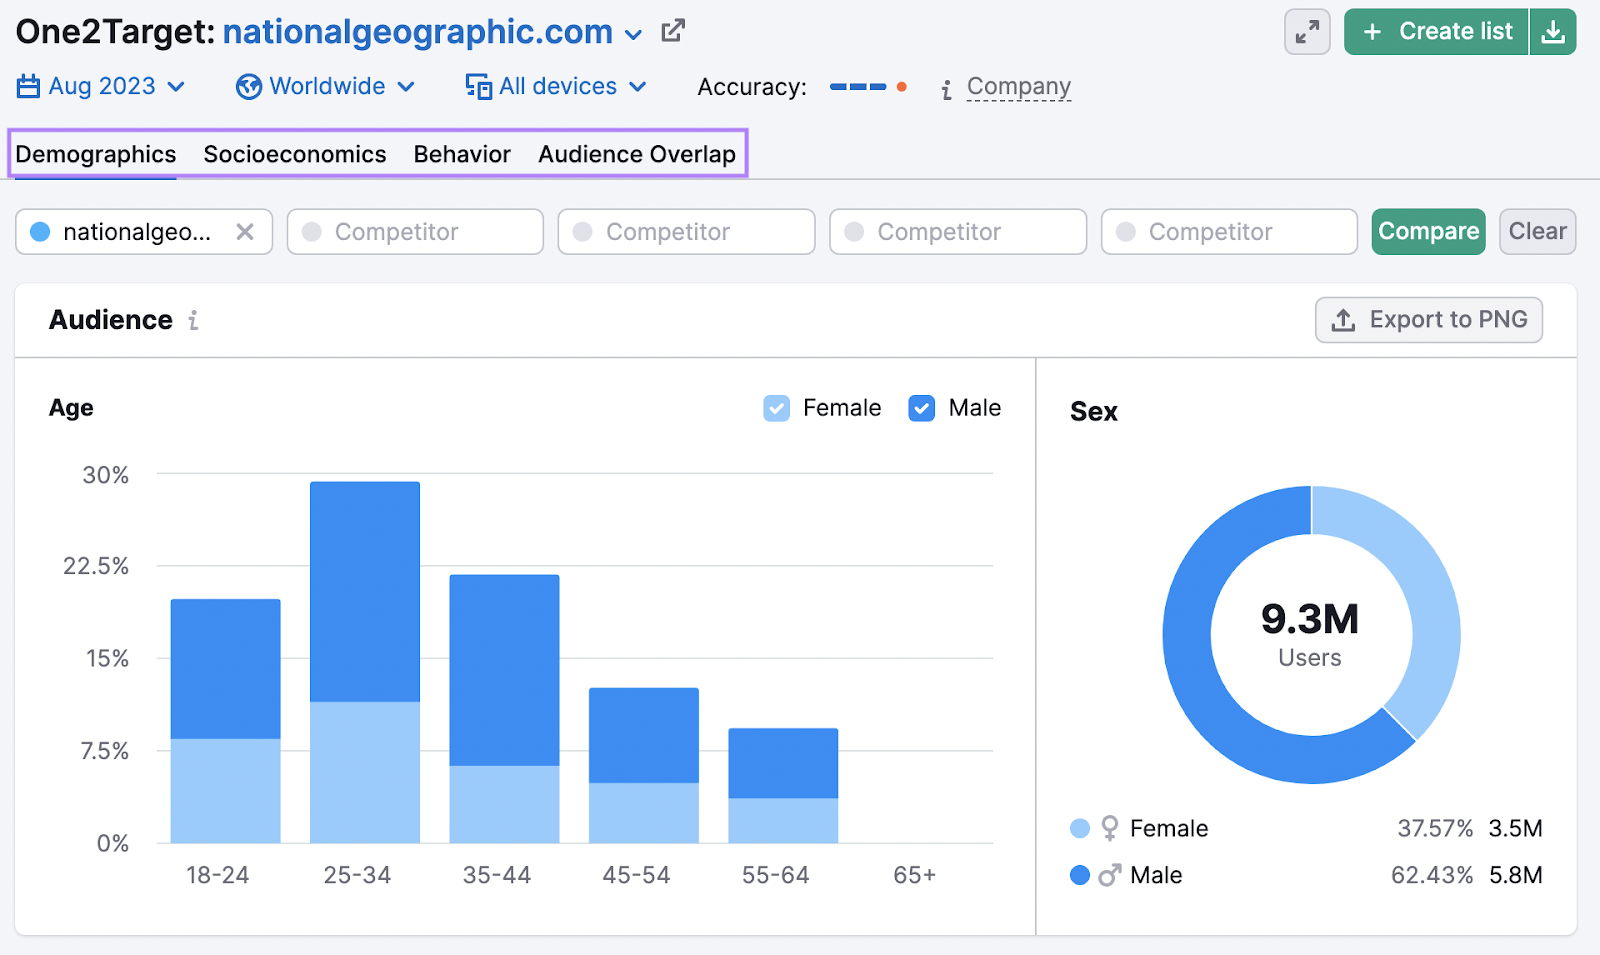Click the fullscreen expand icon near Create list
This screenshot has width=1600, height=955.
coord(1306,31)
